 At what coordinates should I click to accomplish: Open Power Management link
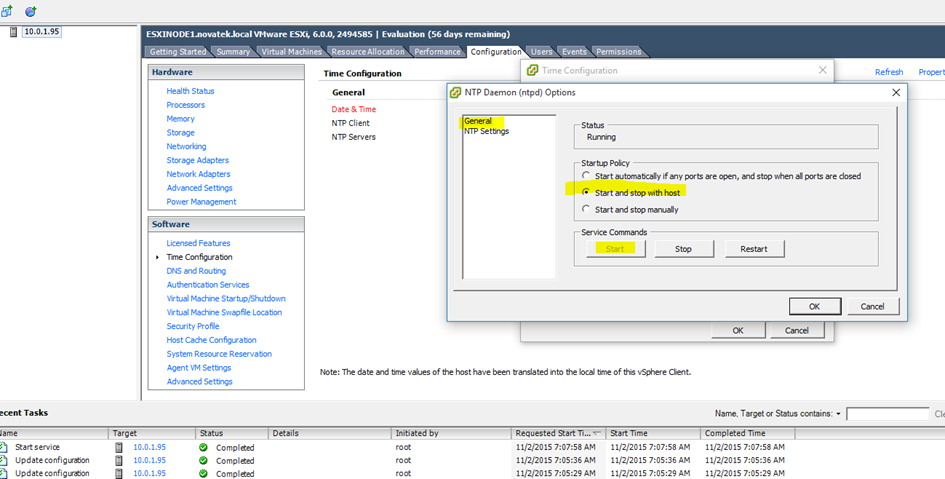(x=201, y=202)
